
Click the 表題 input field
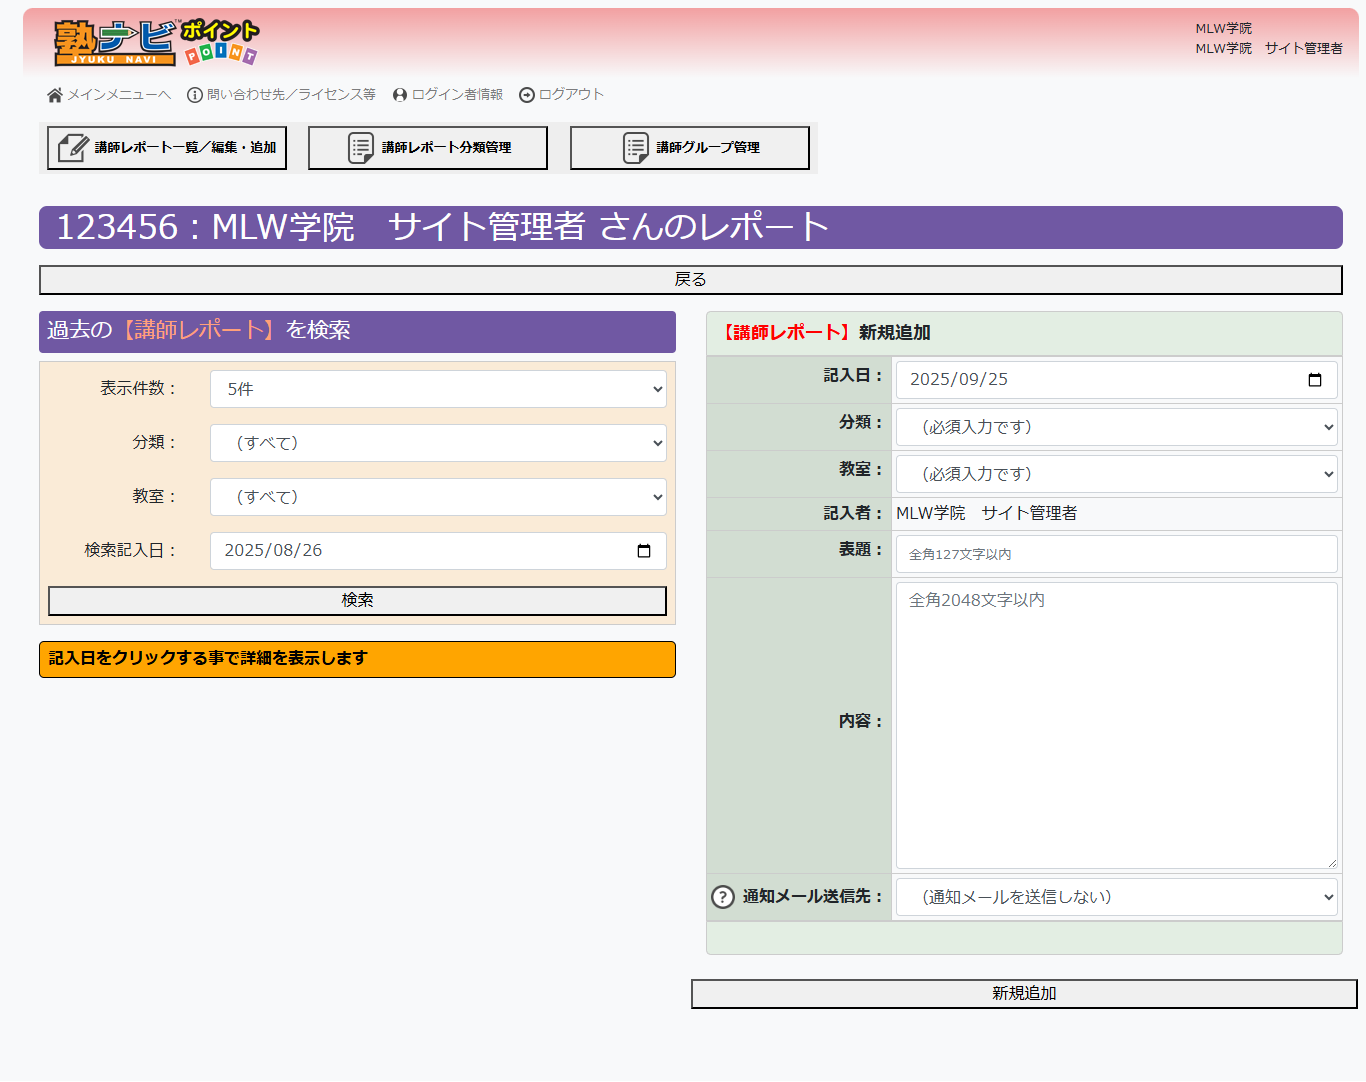click(x=1115, y=553)
